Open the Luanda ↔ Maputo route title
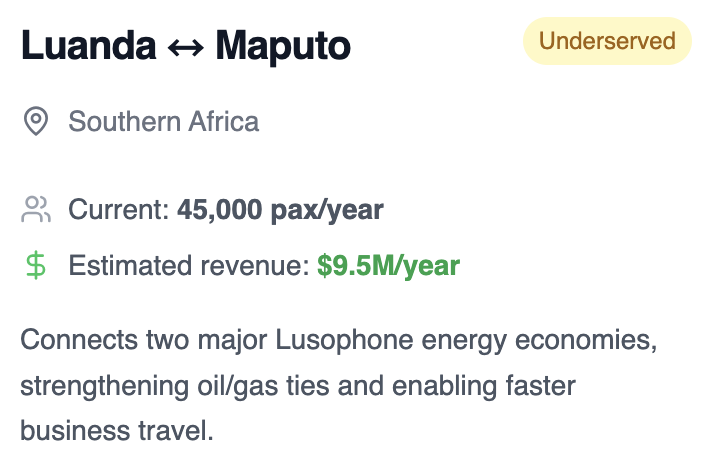Image resolution: width=706 pixels, height=462 pixels. (x=186, y=45)
